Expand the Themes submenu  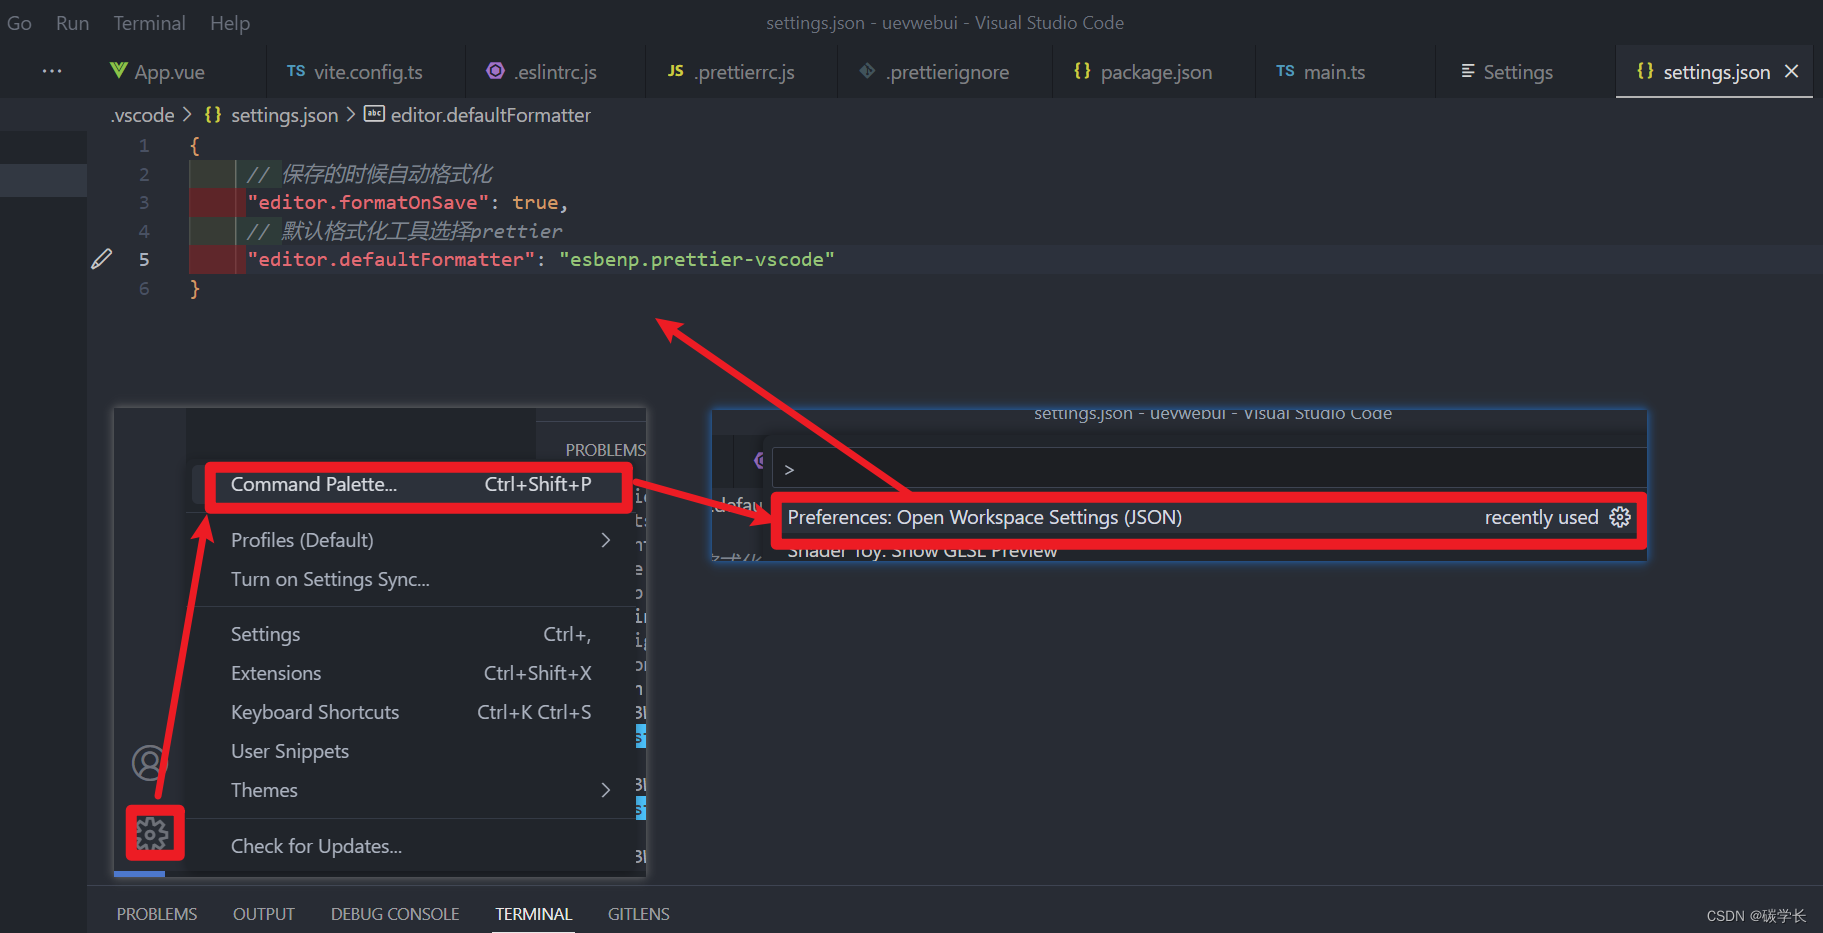410,790
